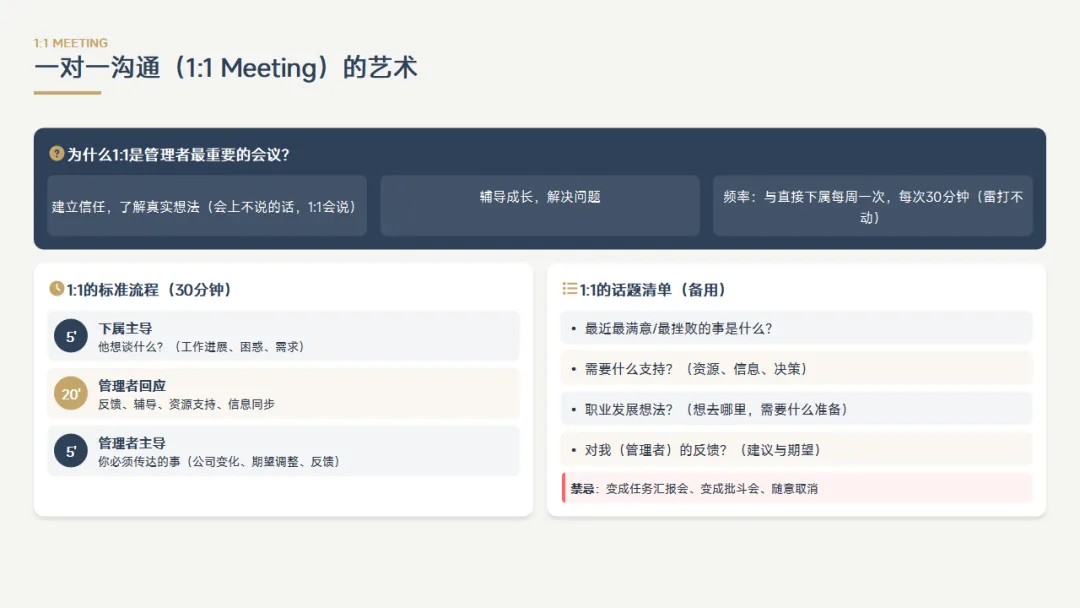Click the 1:1 MEETING label above title
This screenshot has width=1080, height=608.
pos(71,43)
